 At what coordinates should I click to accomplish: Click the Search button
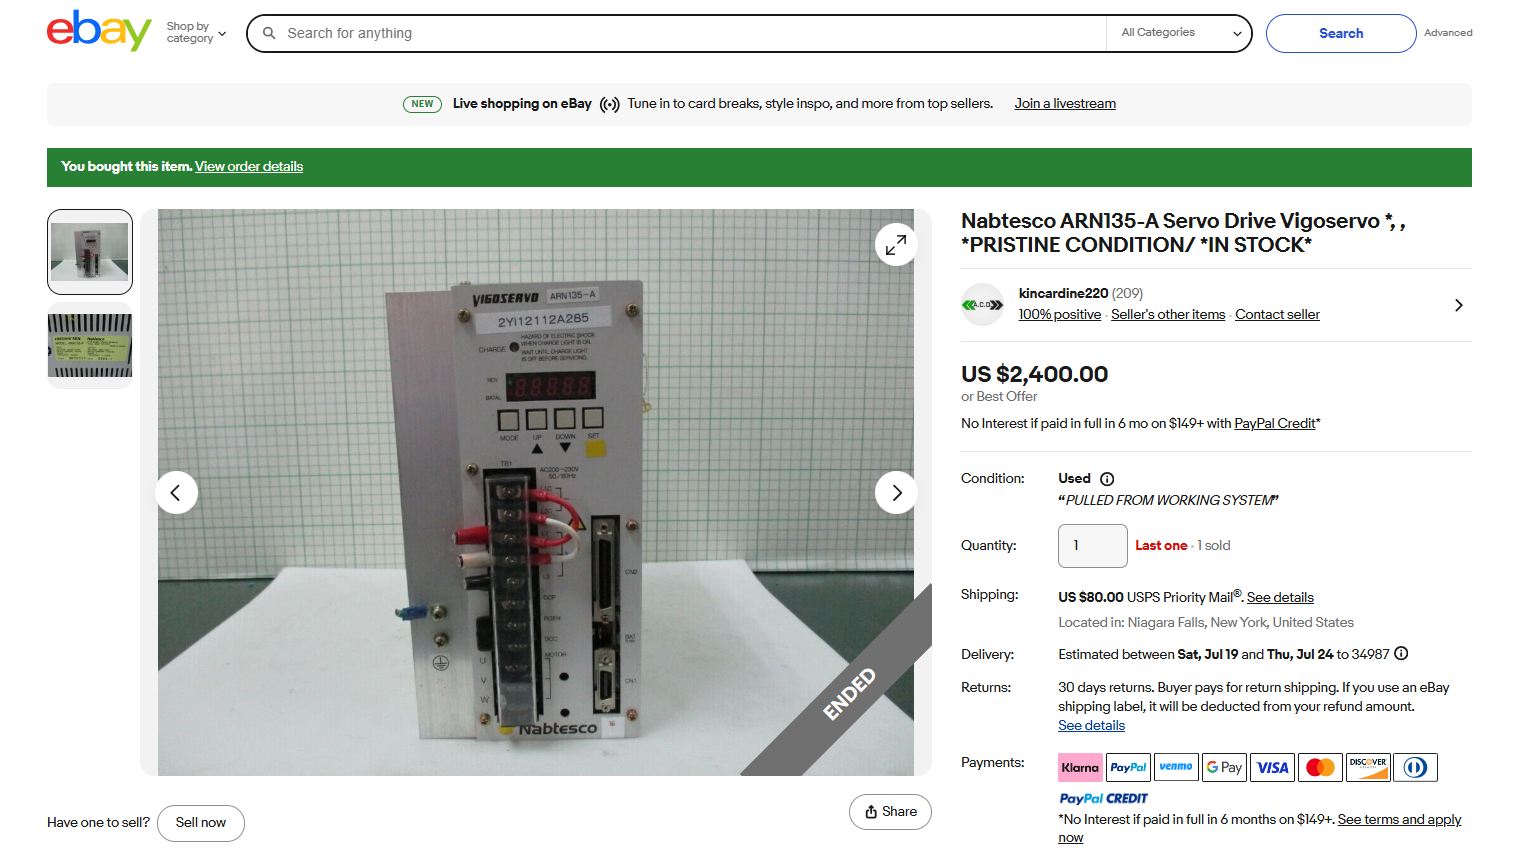click(x=1340, y=33)
